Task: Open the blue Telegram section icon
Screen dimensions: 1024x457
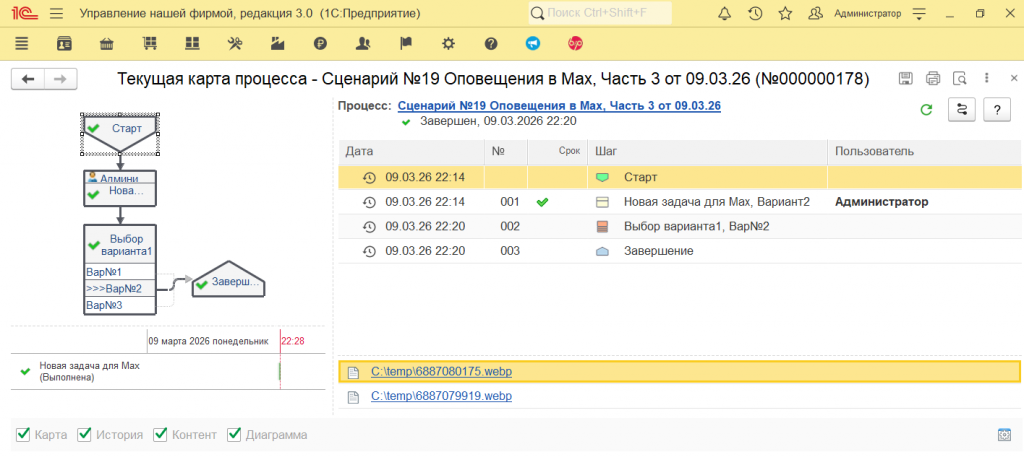Action: click(534, 44)
